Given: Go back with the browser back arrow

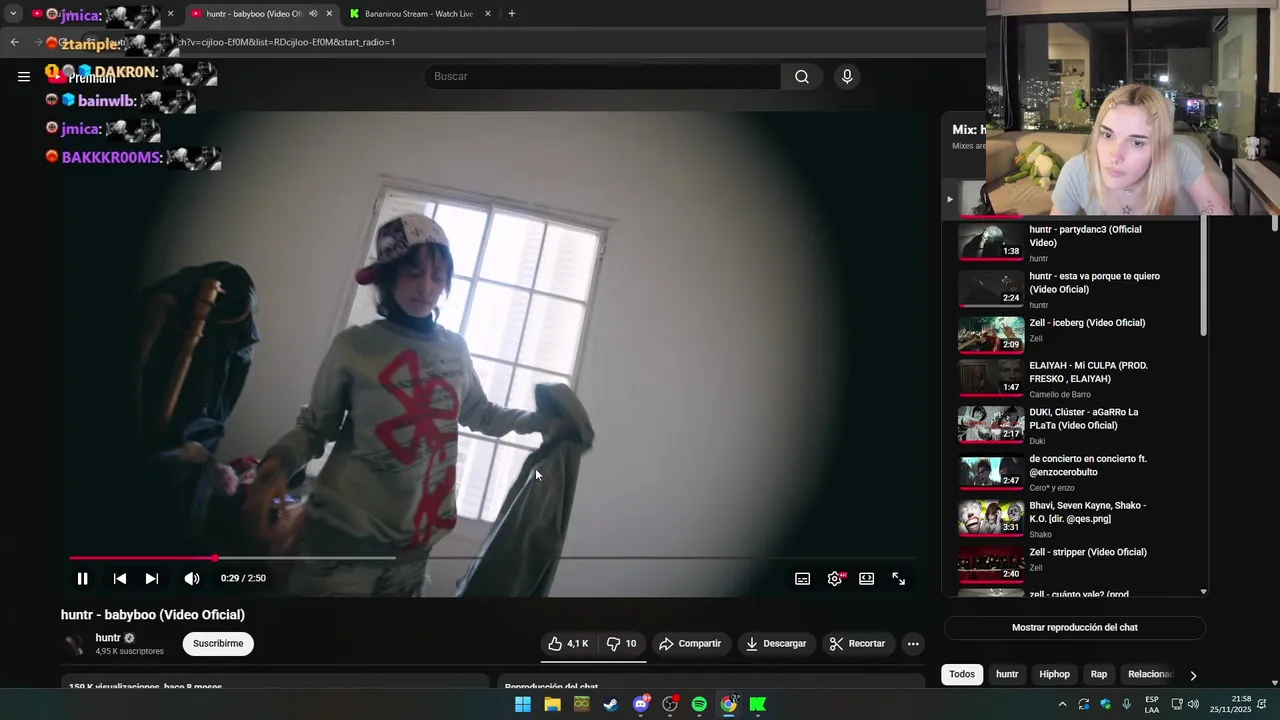Looking at the screenshot, I should pos(14,42).
